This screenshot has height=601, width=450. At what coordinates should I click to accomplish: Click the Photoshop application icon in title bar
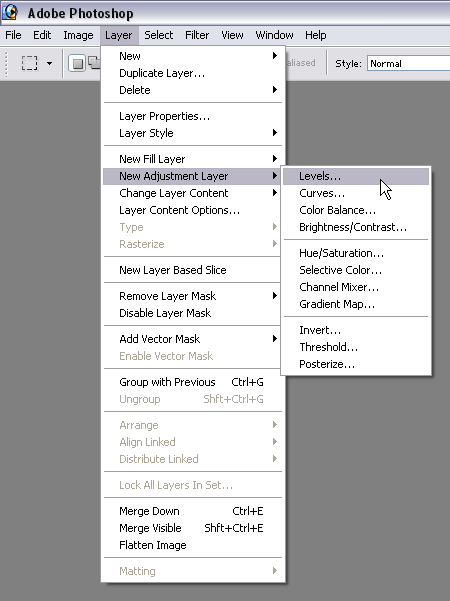[x=10, y=12]
